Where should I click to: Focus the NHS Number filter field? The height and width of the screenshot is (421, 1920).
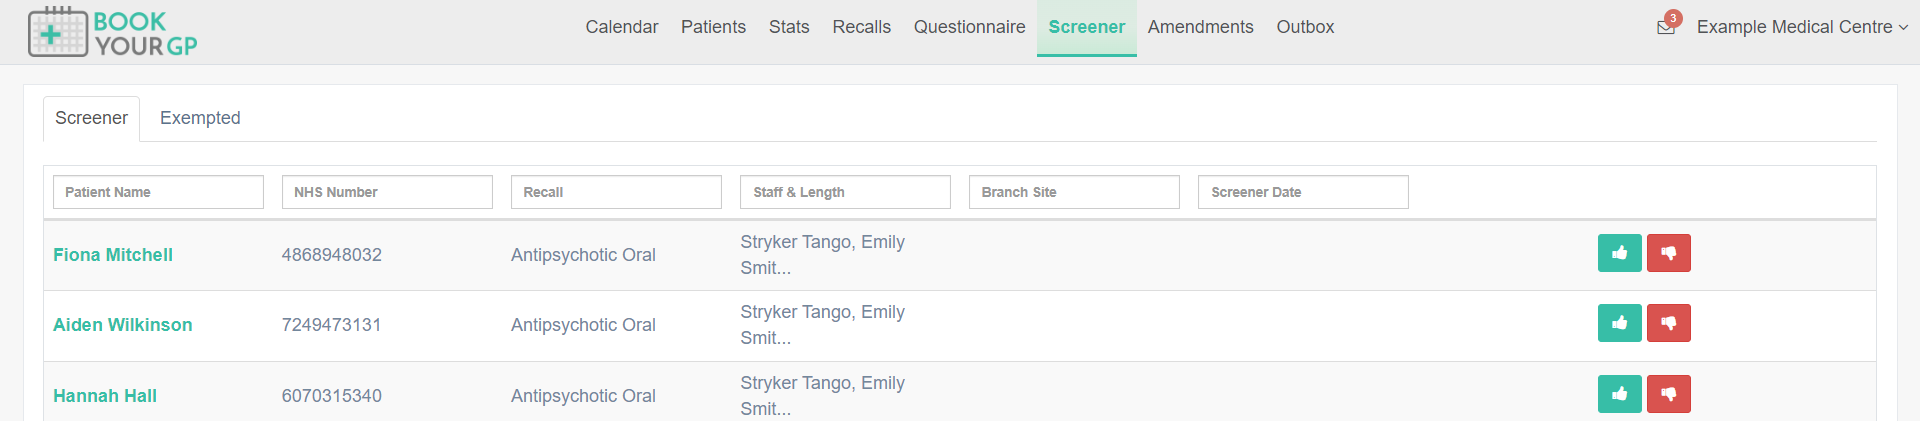click(x=387, y=192)
